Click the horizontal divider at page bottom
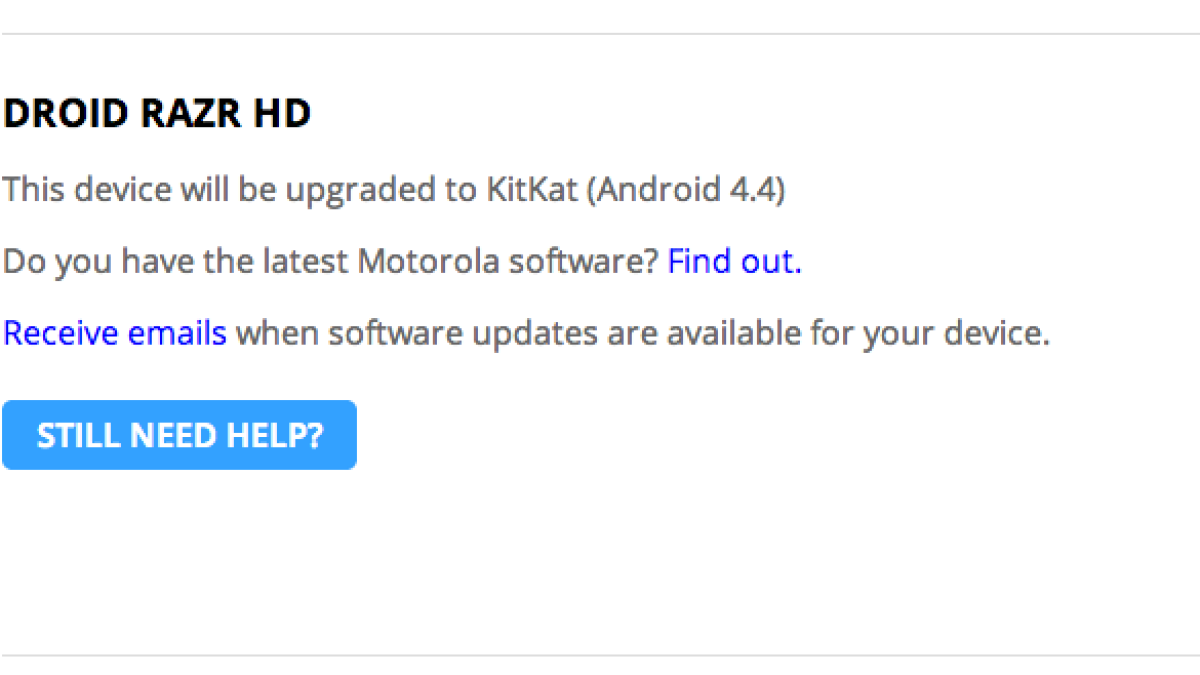The height and width of the screenshot is (675, 1200). pyautogui.click(x=600, y=656)
